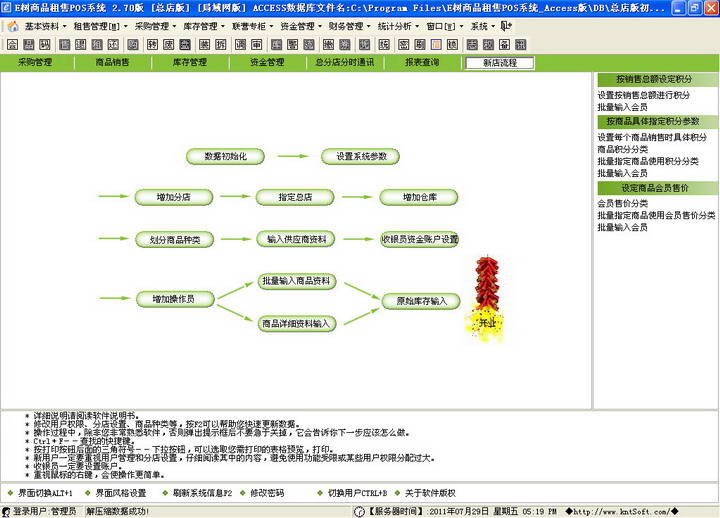
Task: Open the 商品积分分类 link
Action: click(623, 149)
